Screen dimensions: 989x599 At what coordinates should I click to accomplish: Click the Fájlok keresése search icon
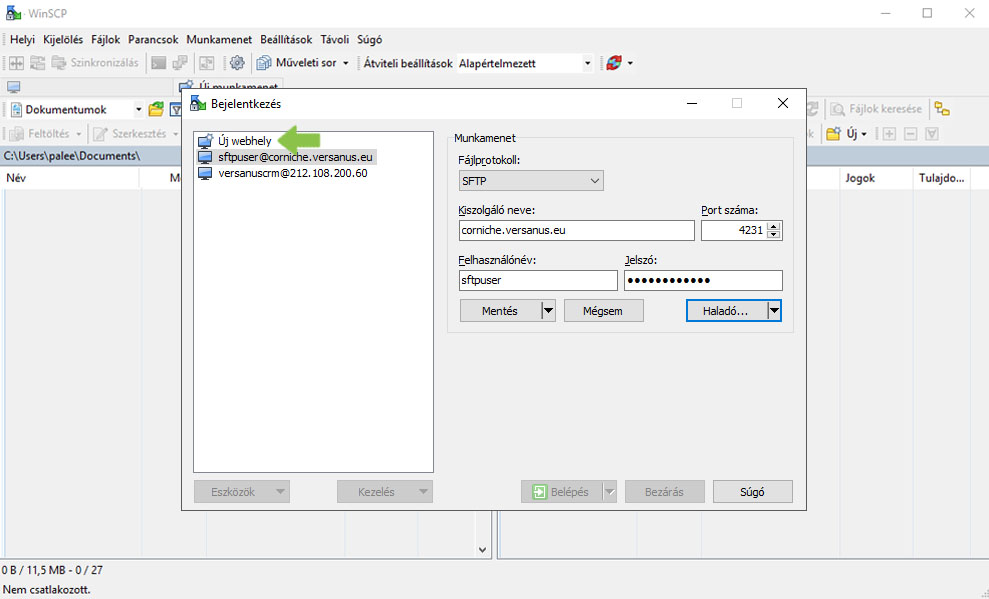pos(838,109)
